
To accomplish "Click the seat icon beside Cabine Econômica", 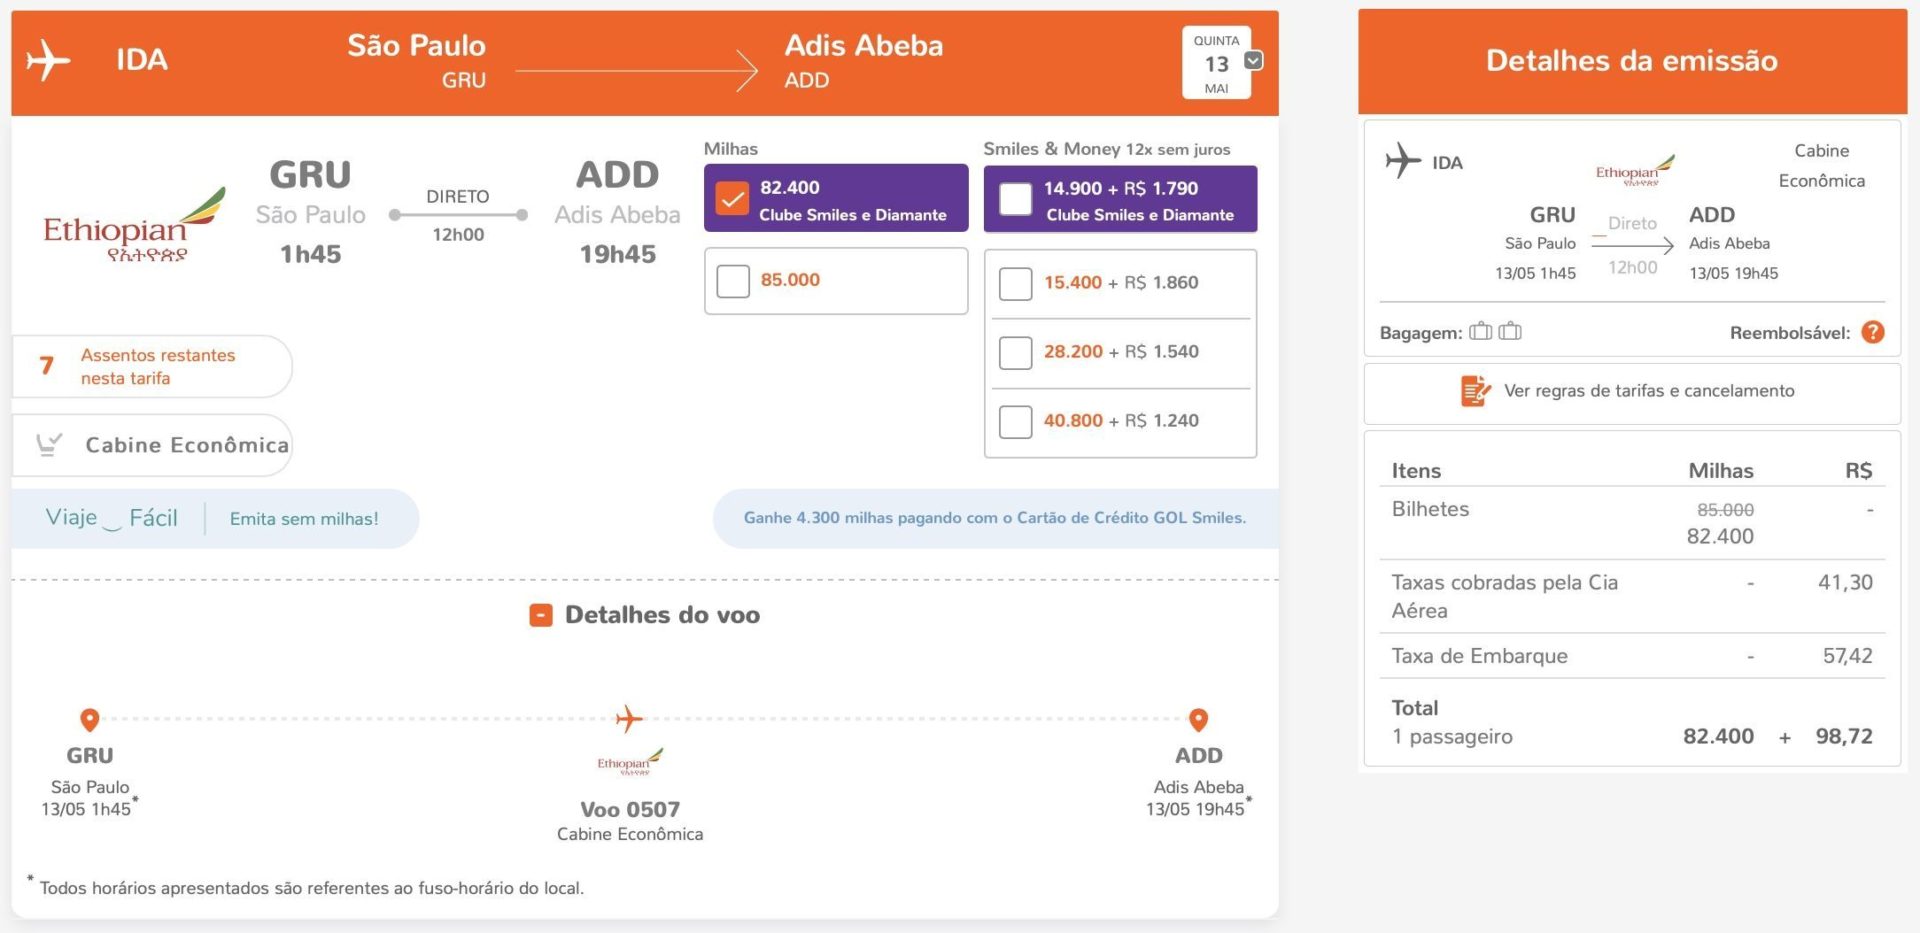I will pyautogui.click(x=49, y=444).
